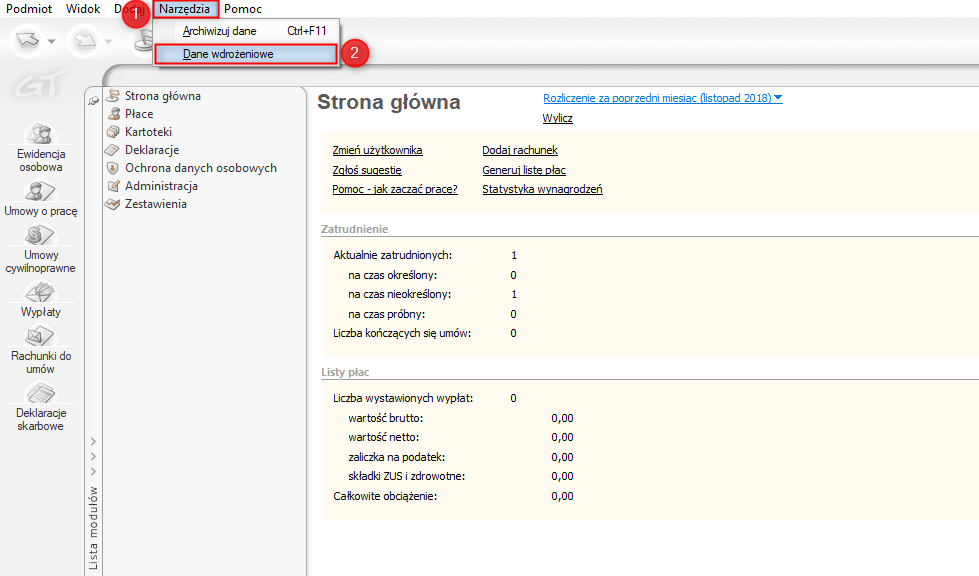Click the Ochrona danych osobowych shield icon

(112, 168)
